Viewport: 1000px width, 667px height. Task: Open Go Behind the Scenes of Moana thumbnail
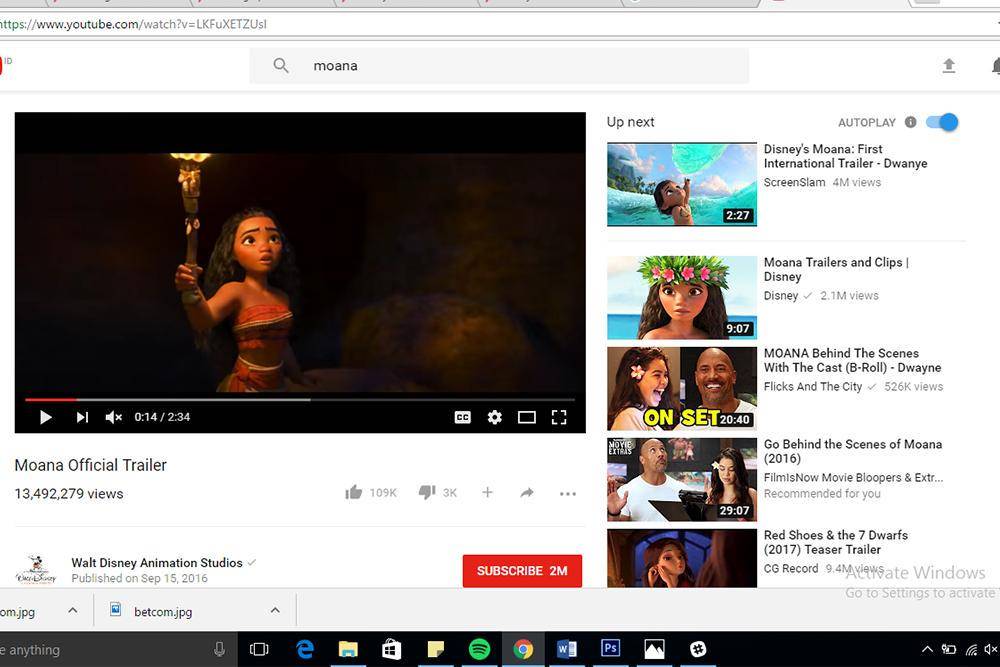coord(682,480)
